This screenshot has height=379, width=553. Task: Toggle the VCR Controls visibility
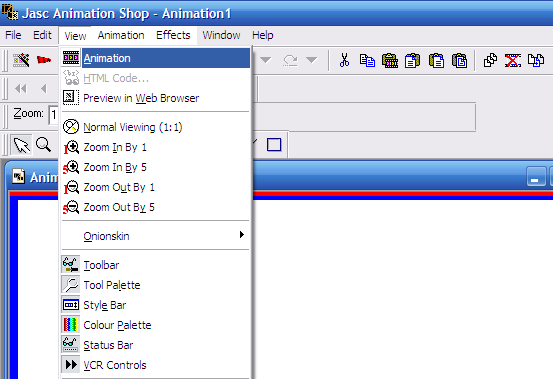pyautogui.click(x=156, y=365)
